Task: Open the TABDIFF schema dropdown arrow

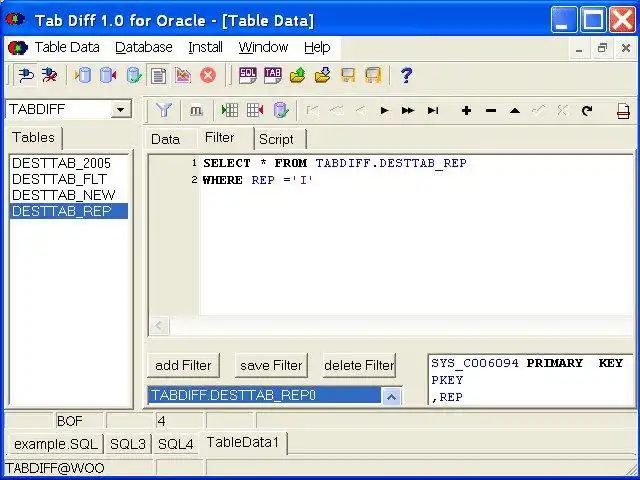Action: [121, 109]
